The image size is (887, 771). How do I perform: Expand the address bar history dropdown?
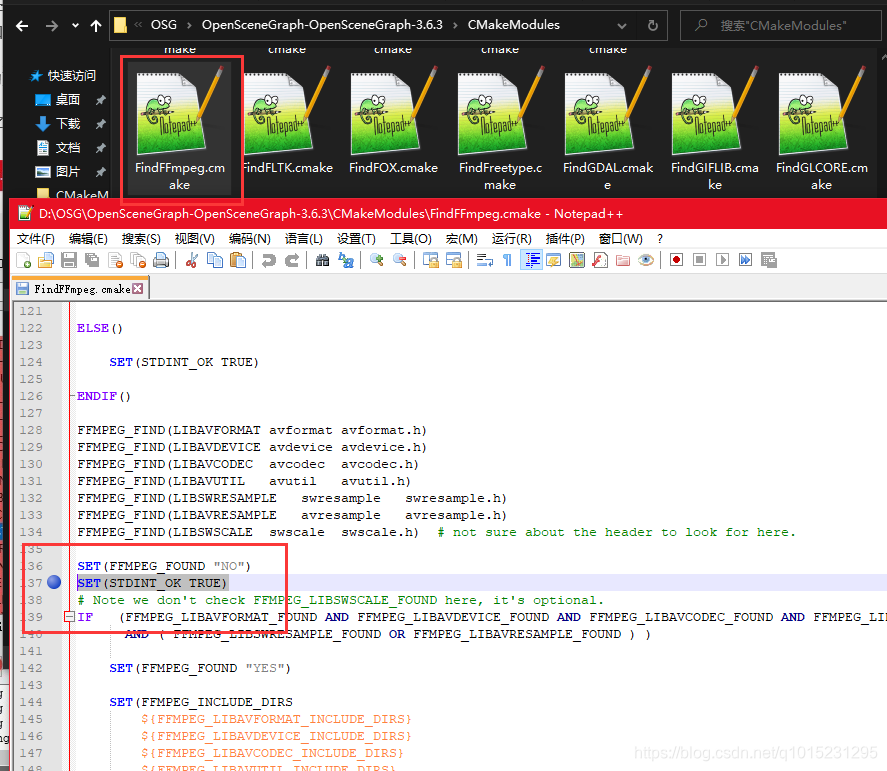coord(622,25)
